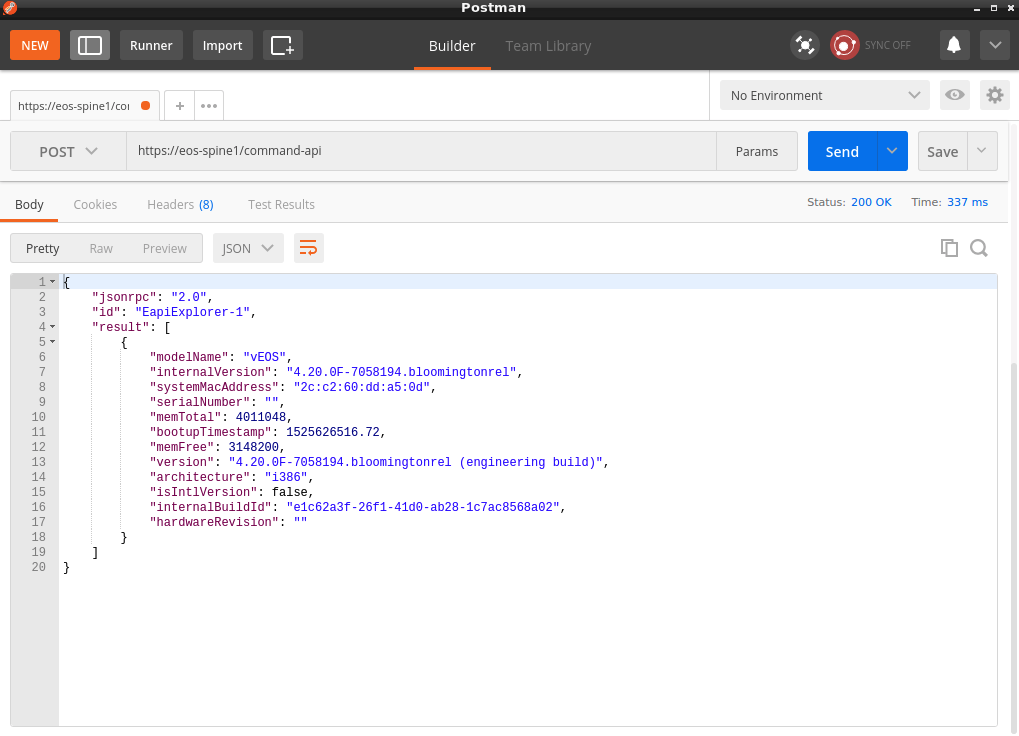
Task: Open the Test Results tab
Action: 281,204
